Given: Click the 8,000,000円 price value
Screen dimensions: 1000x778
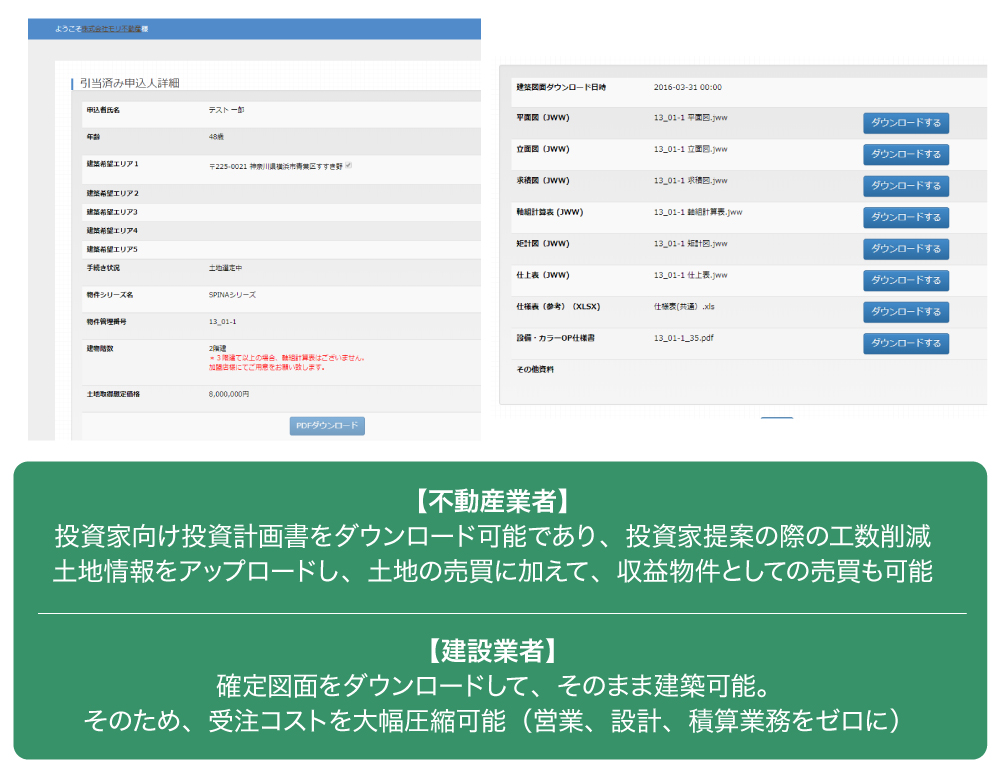Looking at the screenshot, I should pyautogui.click(x=229, y=394).
